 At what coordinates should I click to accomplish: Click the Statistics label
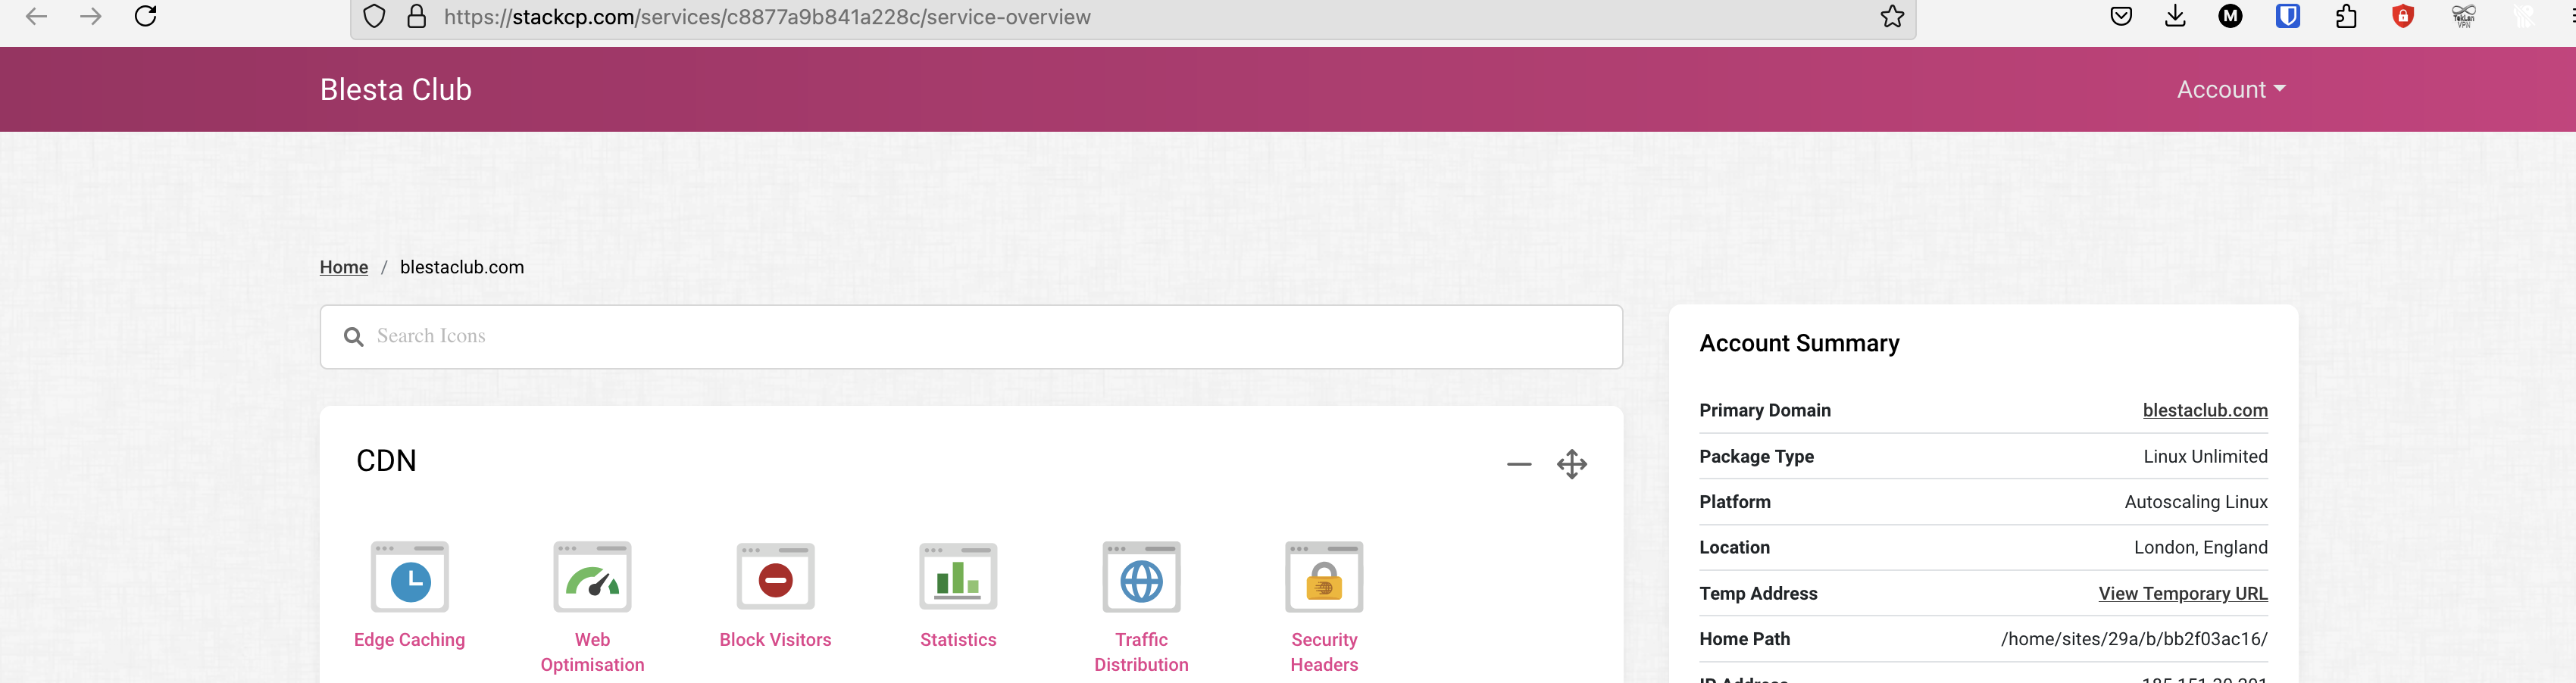click(958, 640)
